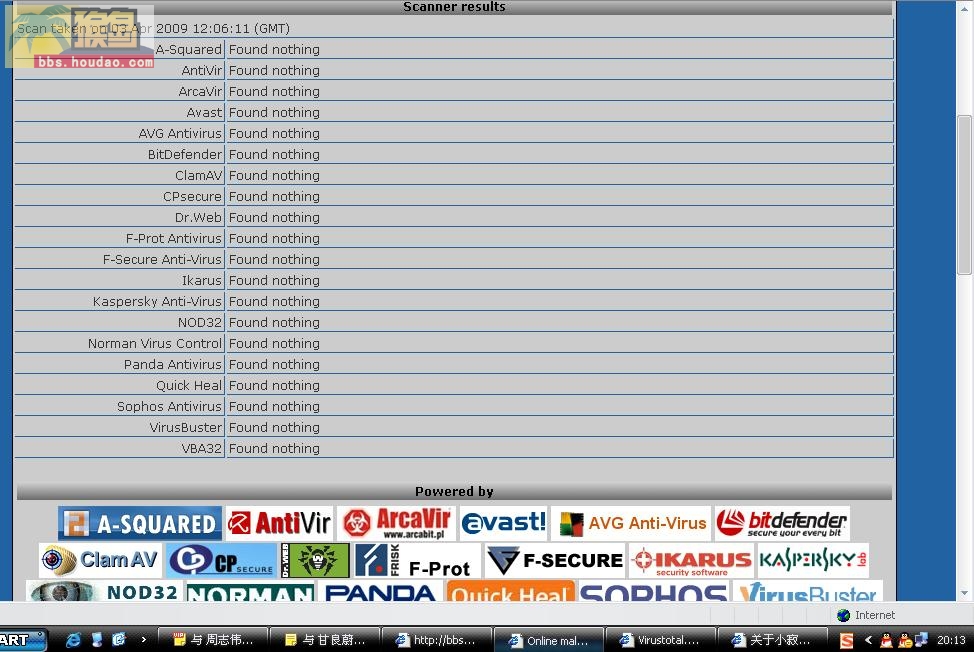Open the Sophos logo
This screenshot has height=652, width=974.
pyautogui.click(x=653, y=591)
